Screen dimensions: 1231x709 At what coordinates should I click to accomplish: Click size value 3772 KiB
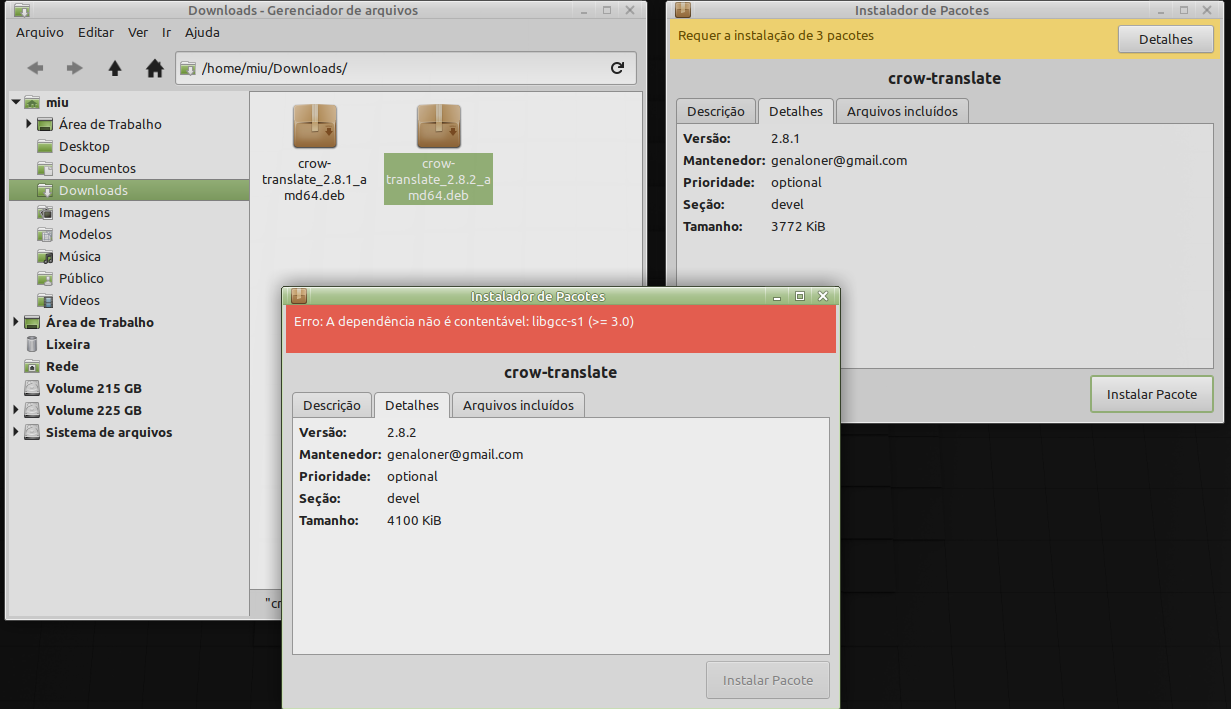(x=798, y=226)
